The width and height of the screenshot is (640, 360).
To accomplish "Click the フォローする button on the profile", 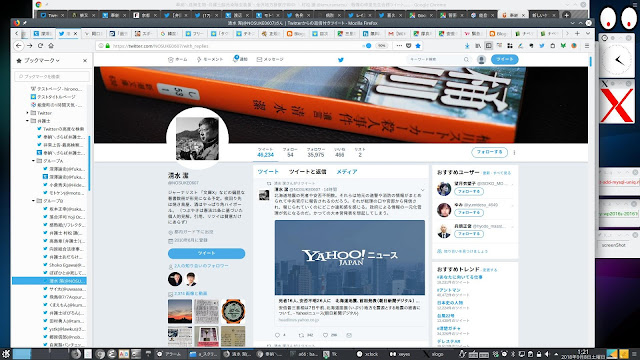I will click(x=489, y=152).
